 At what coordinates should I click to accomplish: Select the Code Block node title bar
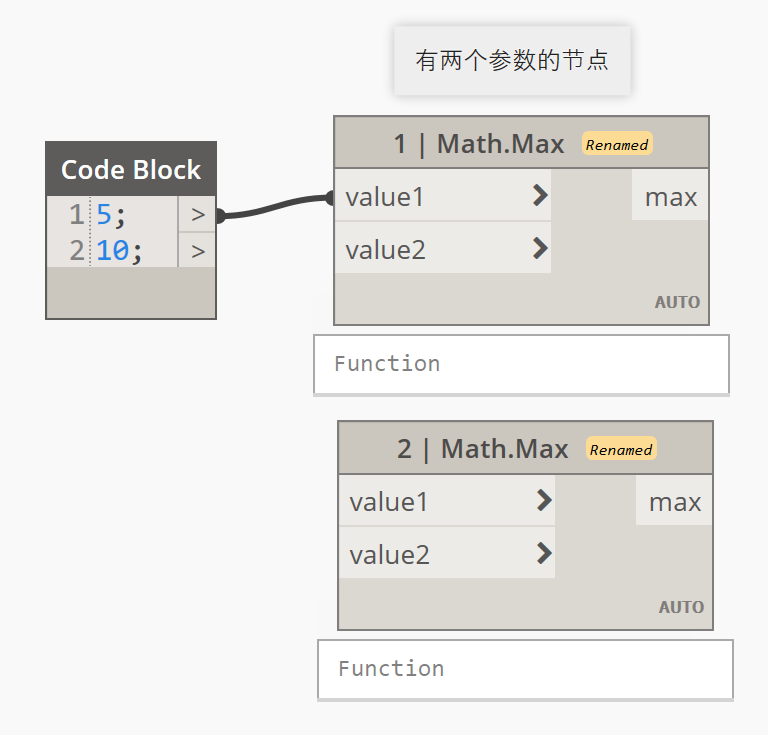click(131, 169)
